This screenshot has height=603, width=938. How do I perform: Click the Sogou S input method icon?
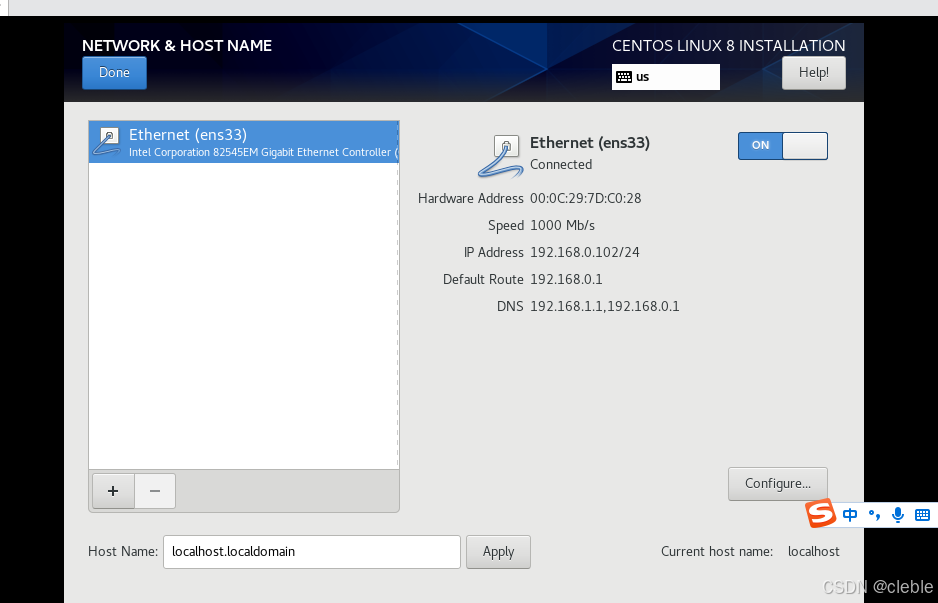[820, 514]
